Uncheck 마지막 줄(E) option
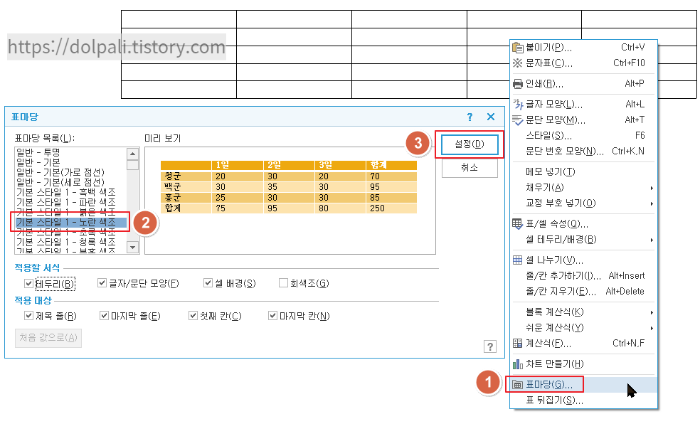Image resolution: width=700 pixels, height=422 pixels. (x=104, y=316)
